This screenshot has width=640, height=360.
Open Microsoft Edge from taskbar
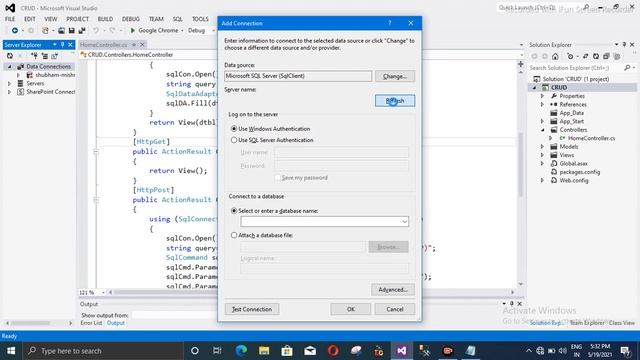click(x=241, y=351)
